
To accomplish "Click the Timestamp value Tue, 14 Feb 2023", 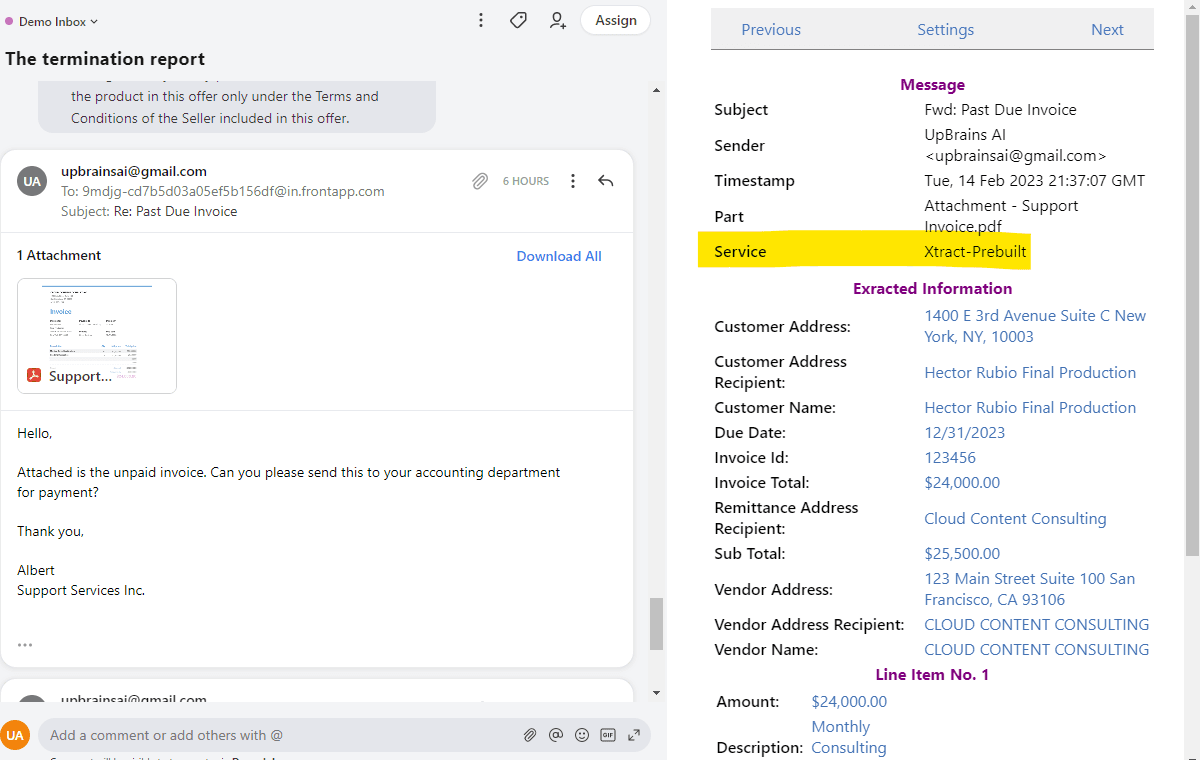I will [1034, 181].
